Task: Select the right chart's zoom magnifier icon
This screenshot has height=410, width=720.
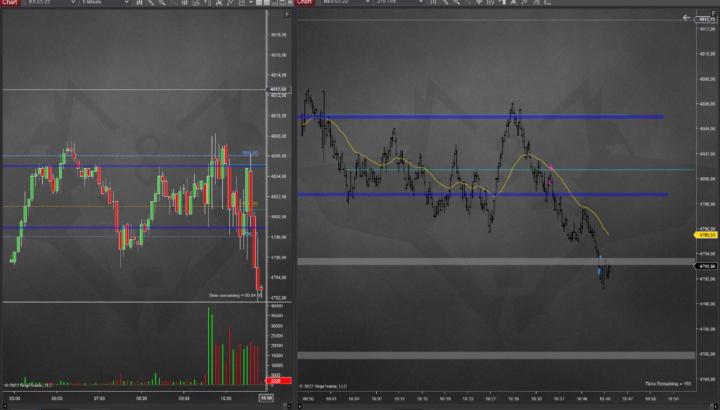Action: (456, 2)
